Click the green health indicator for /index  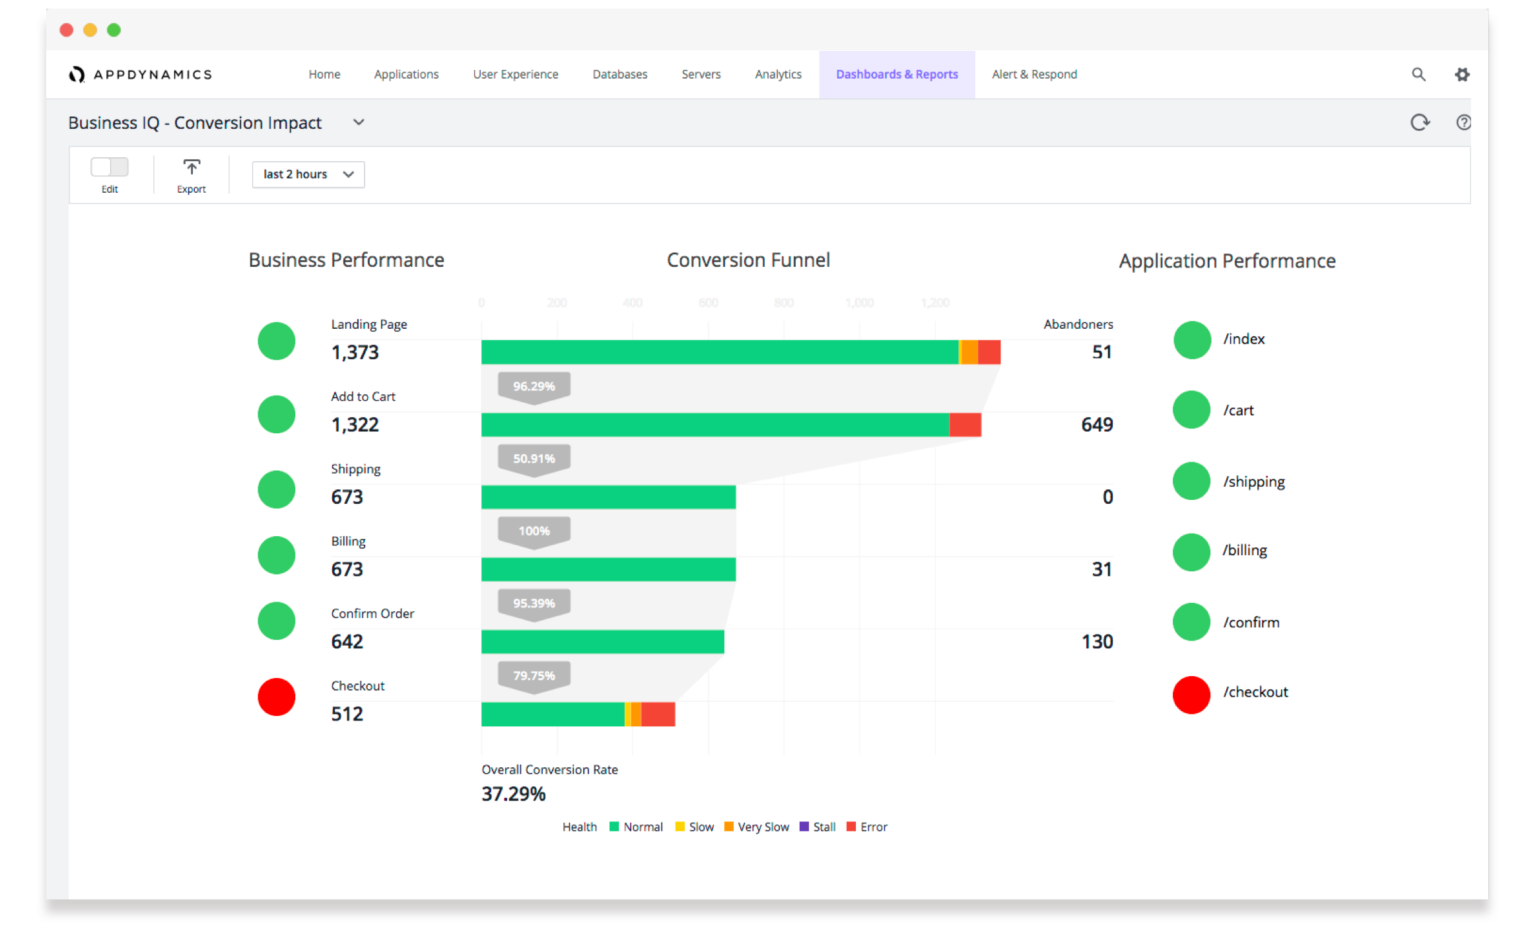pos(1191,339)
